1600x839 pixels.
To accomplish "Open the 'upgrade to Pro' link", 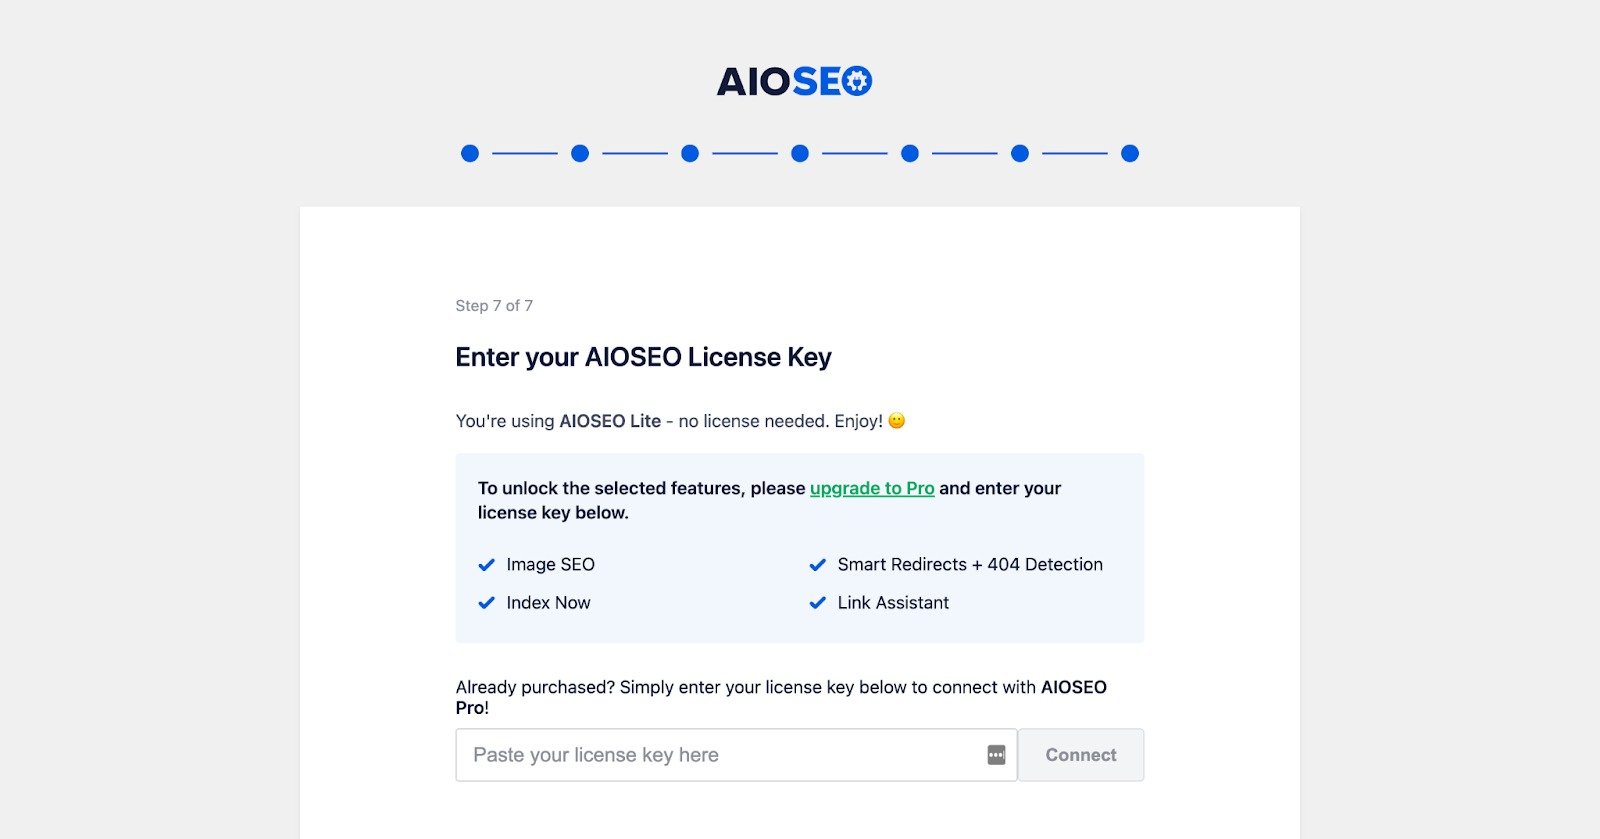I will point(872,488).
